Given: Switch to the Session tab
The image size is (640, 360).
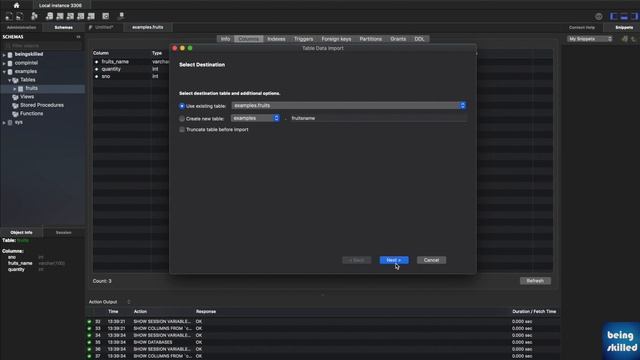Looking at the screenshot, I should tap(64, 232).
